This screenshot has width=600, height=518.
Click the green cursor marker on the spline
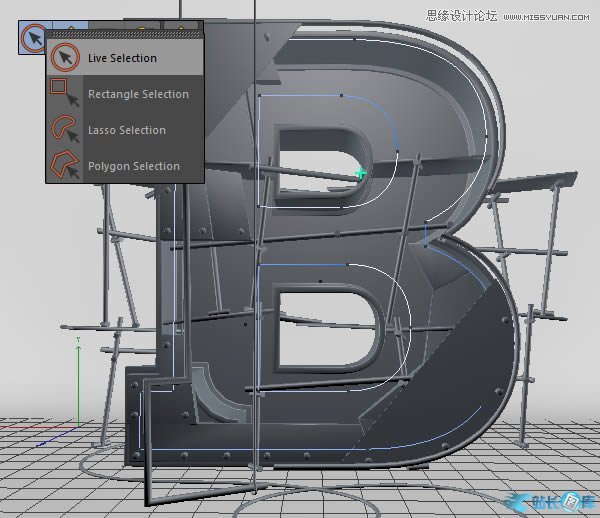tap(362, 173)
